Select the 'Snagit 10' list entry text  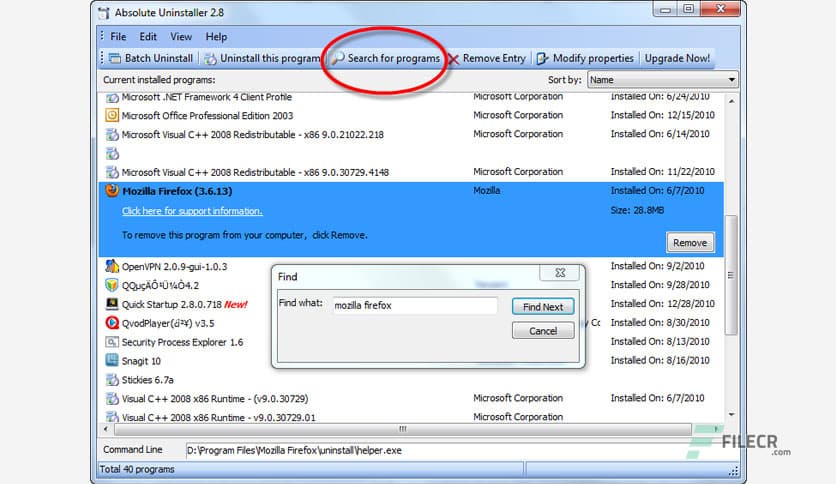tap(141, 361)
